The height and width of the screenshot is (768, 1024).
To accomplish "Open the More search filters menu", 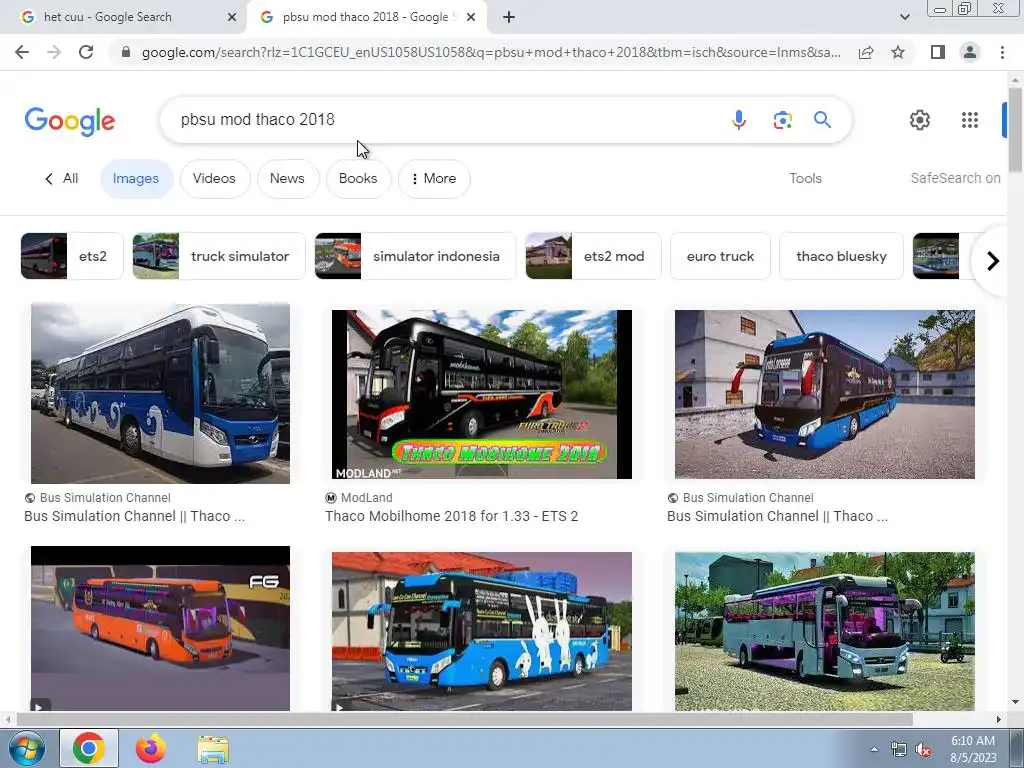I will pyautogui.click(x=434, y=178).
